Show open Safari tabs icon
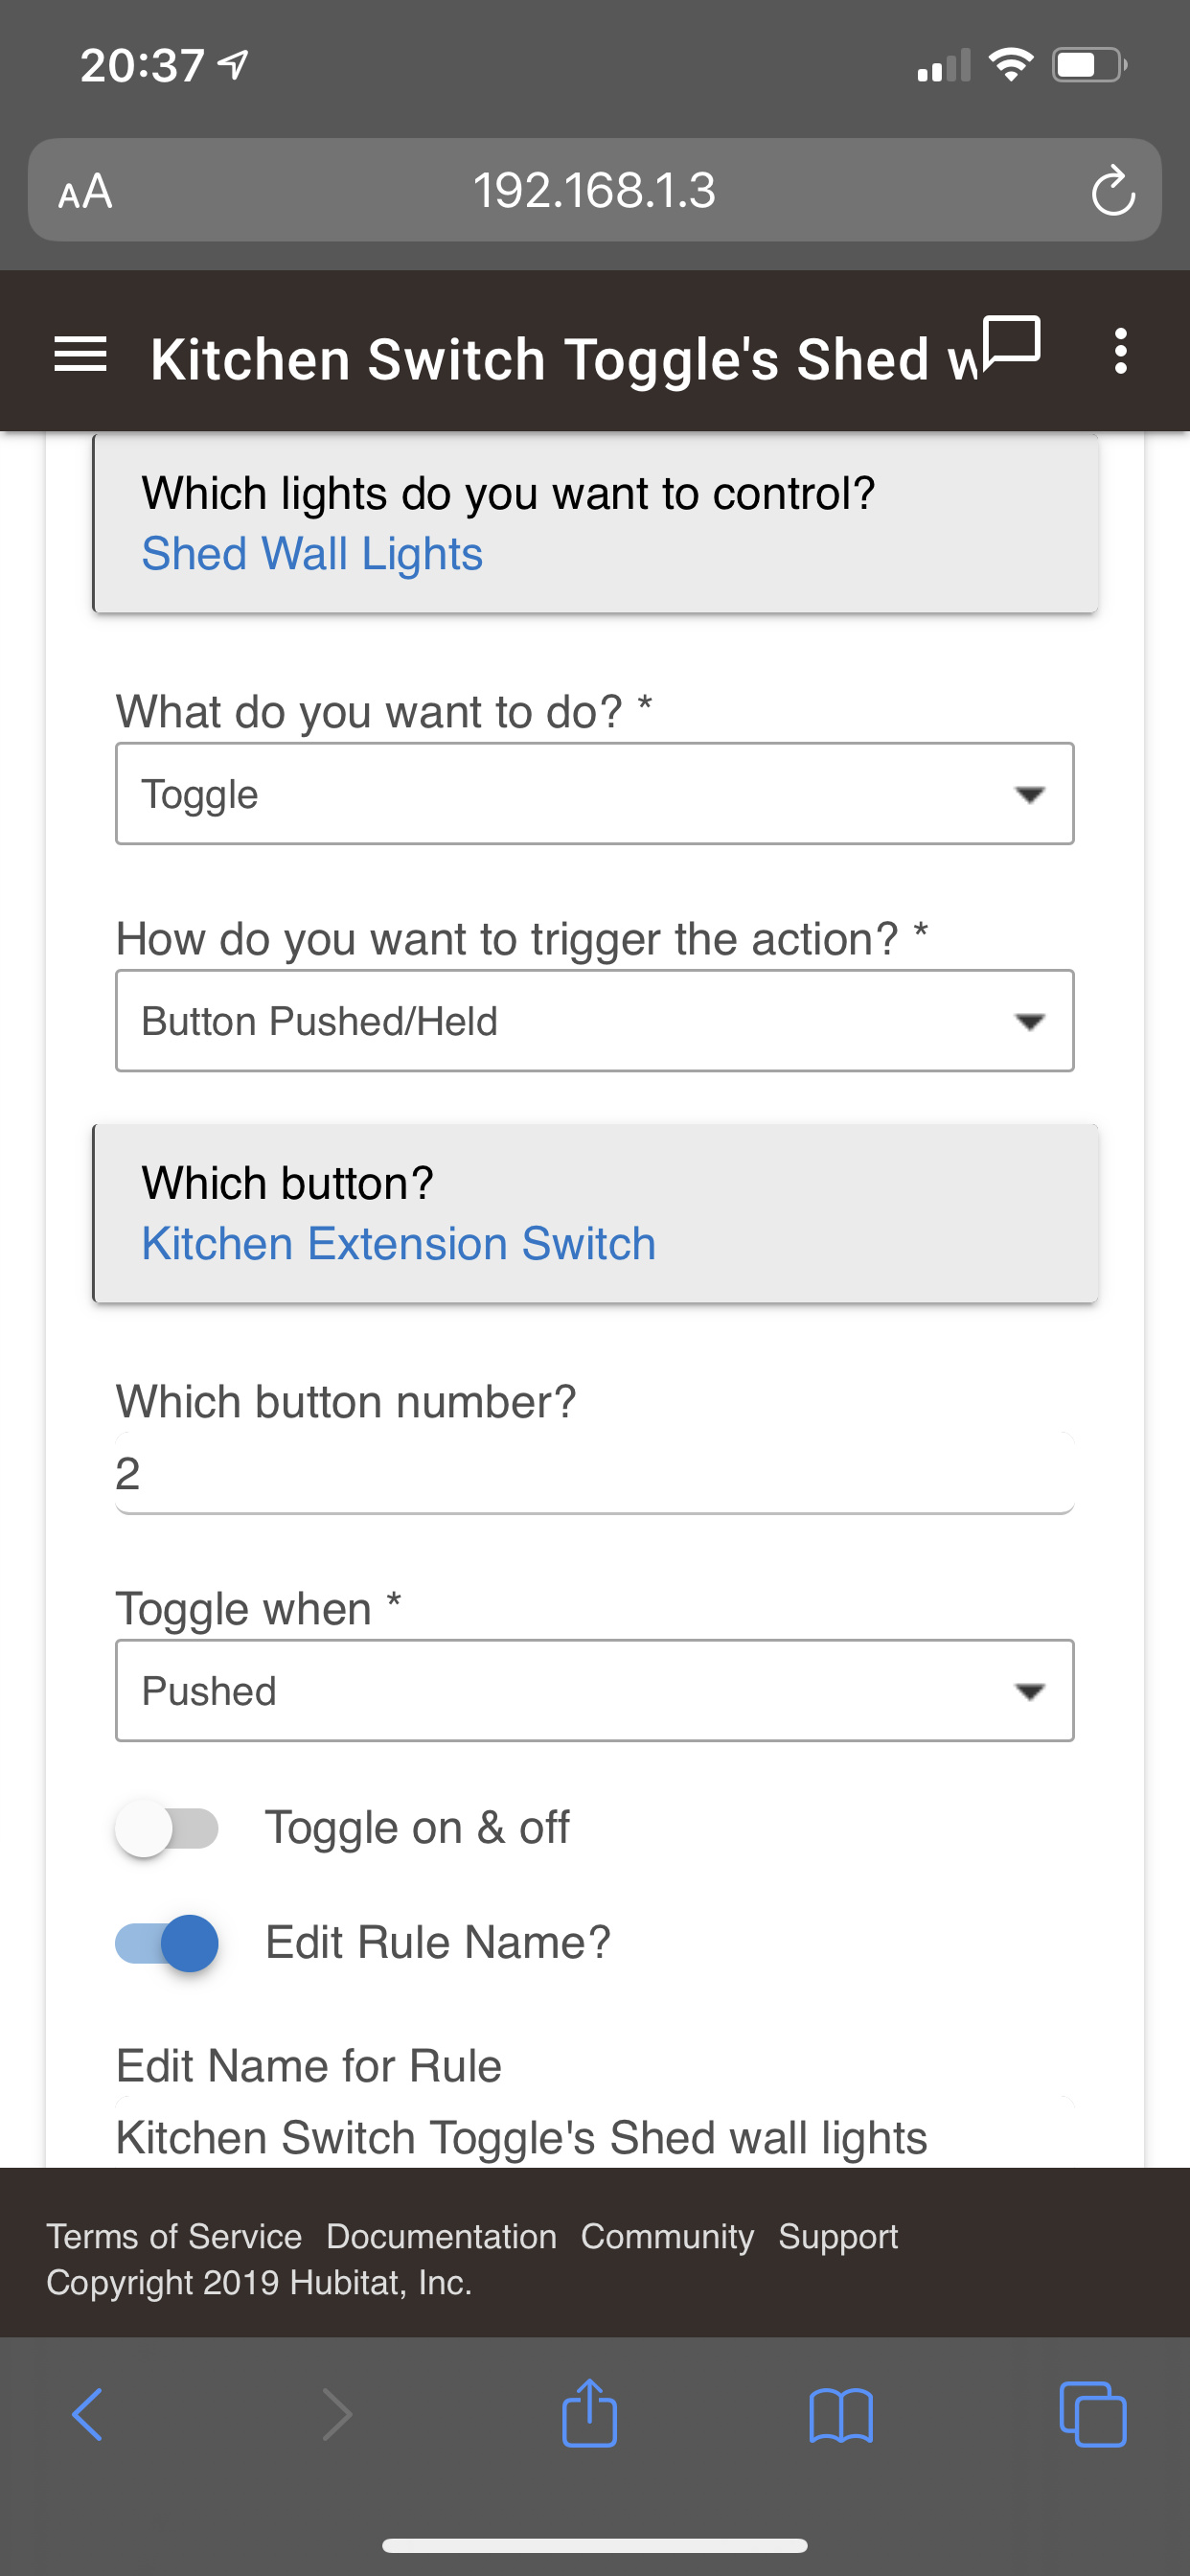This screenshot has width=1190, height=2576. coord(1092,2415)
